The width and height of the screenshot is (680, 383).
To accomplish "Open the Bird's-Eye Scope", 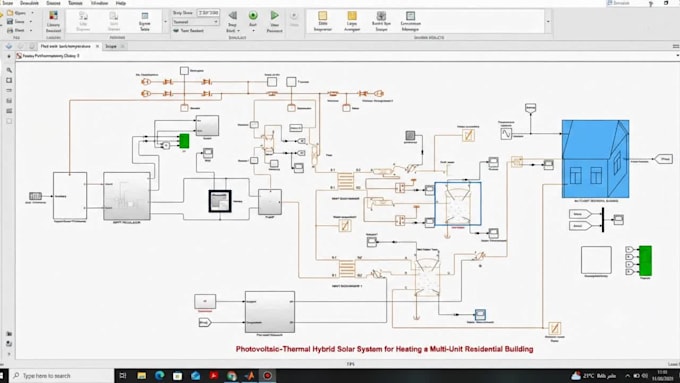I will (x=381, y=21).
